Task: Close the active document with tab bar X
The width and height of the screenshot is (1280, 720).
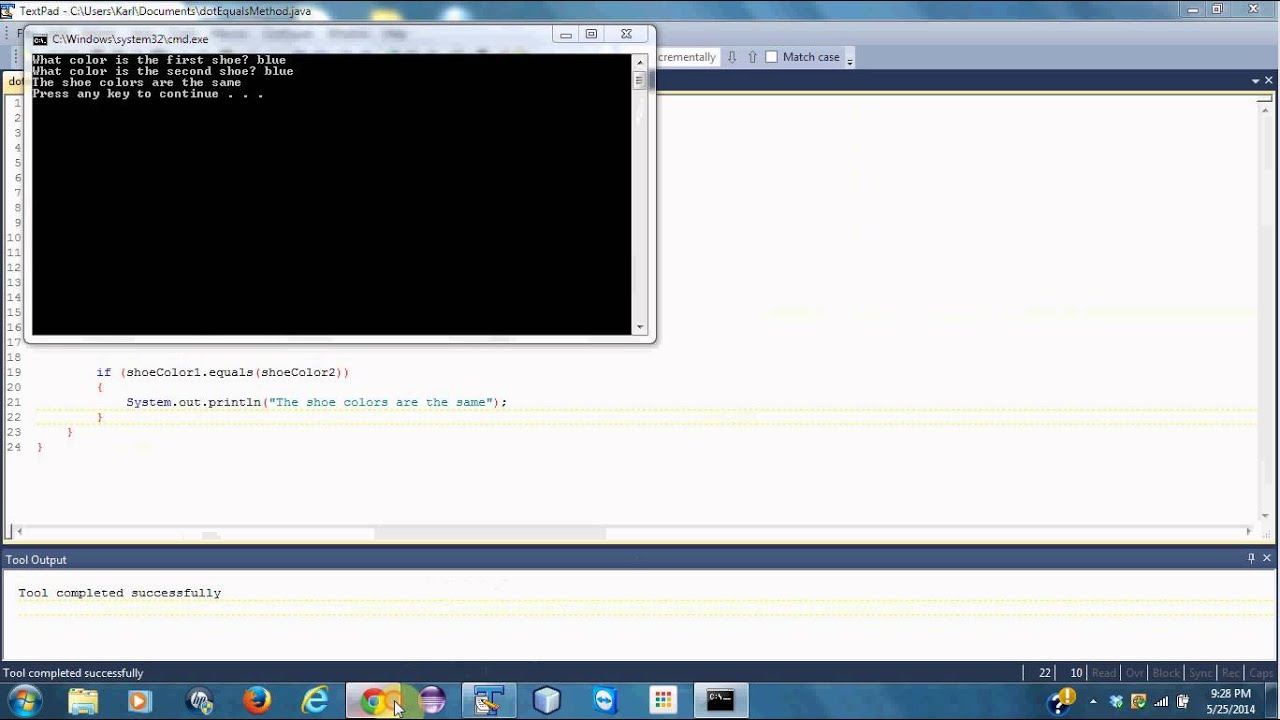Action: (1268, 81)
